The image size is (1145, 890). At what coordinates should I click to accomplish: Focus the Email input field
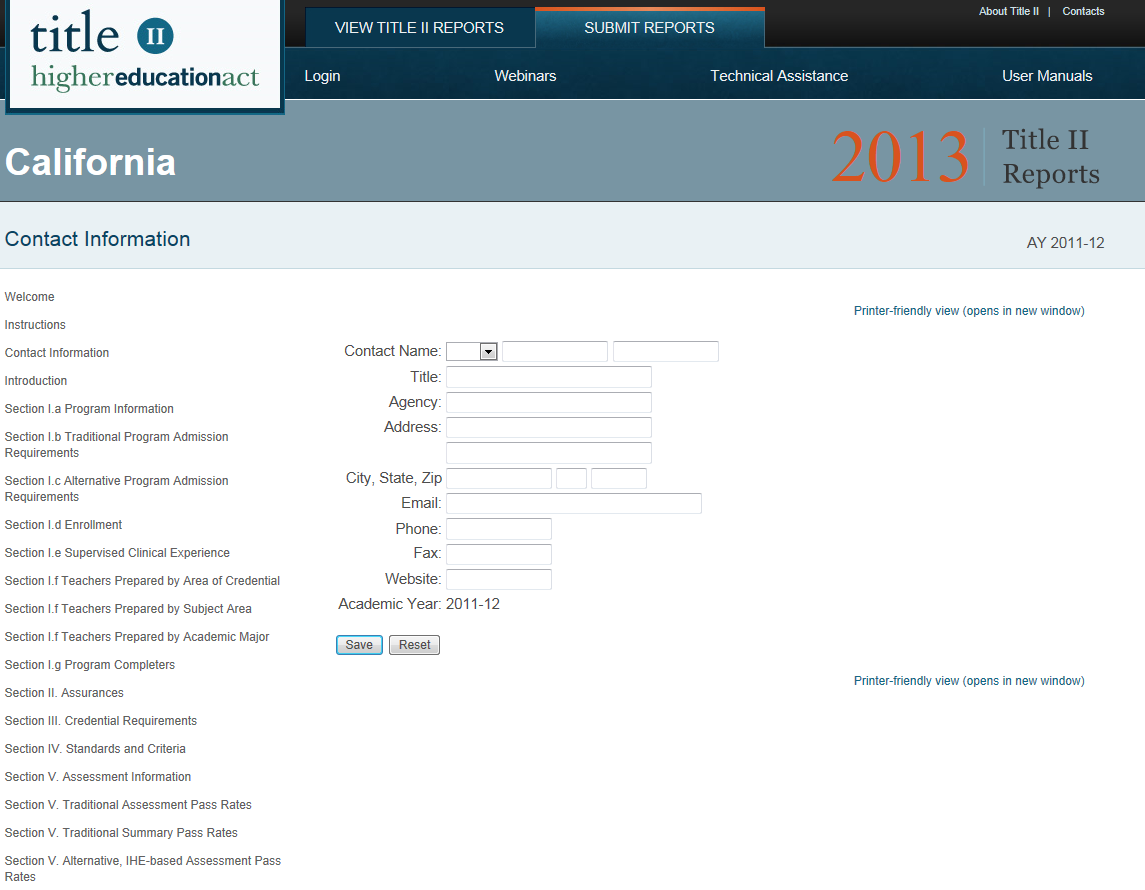574,503
